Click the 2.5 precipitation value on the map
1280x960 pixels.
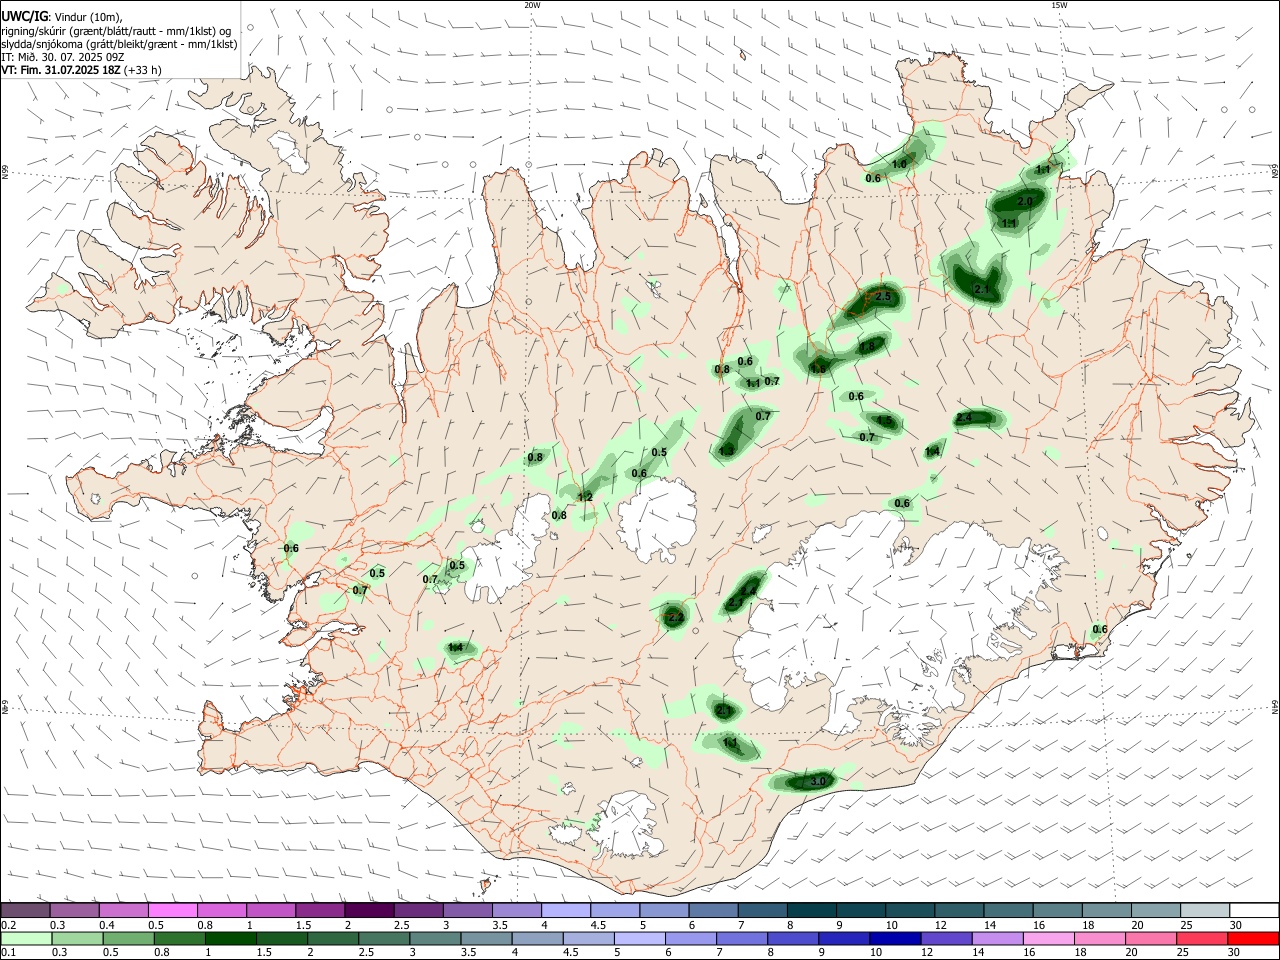pyautogui.click(x=883, y=297)
